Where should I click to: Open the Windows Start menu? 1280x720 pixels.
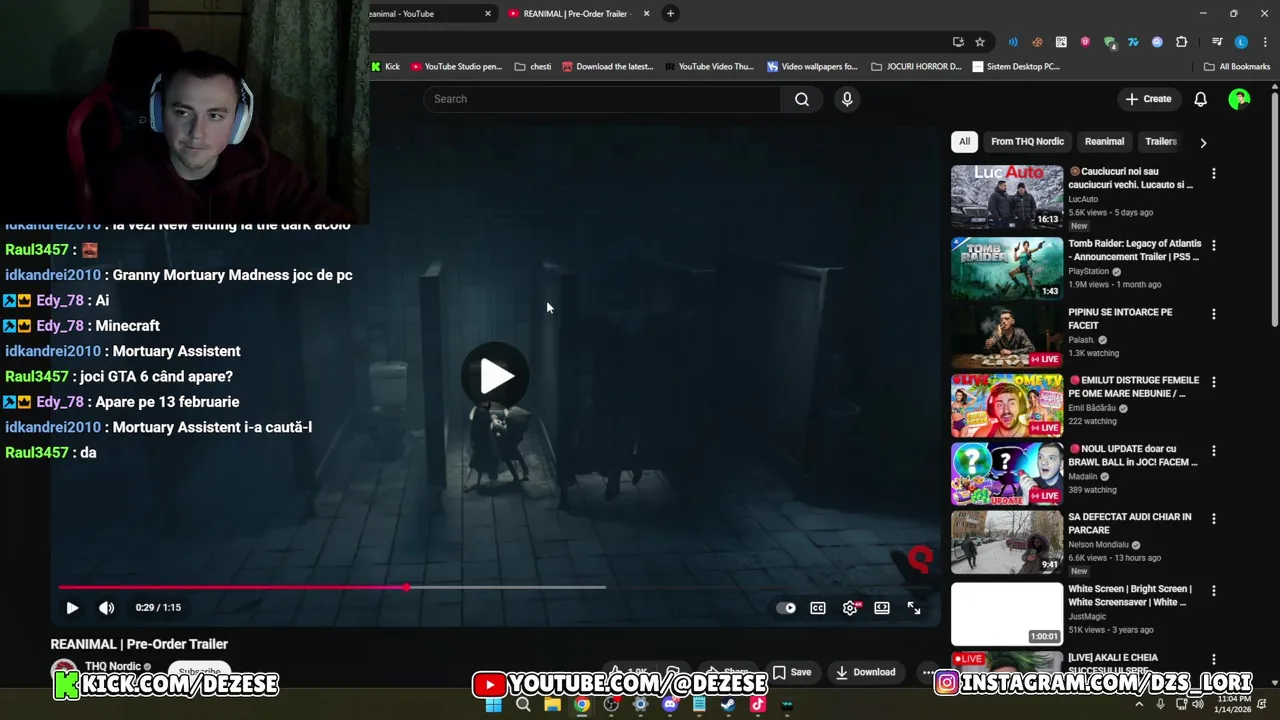point(493,704)
